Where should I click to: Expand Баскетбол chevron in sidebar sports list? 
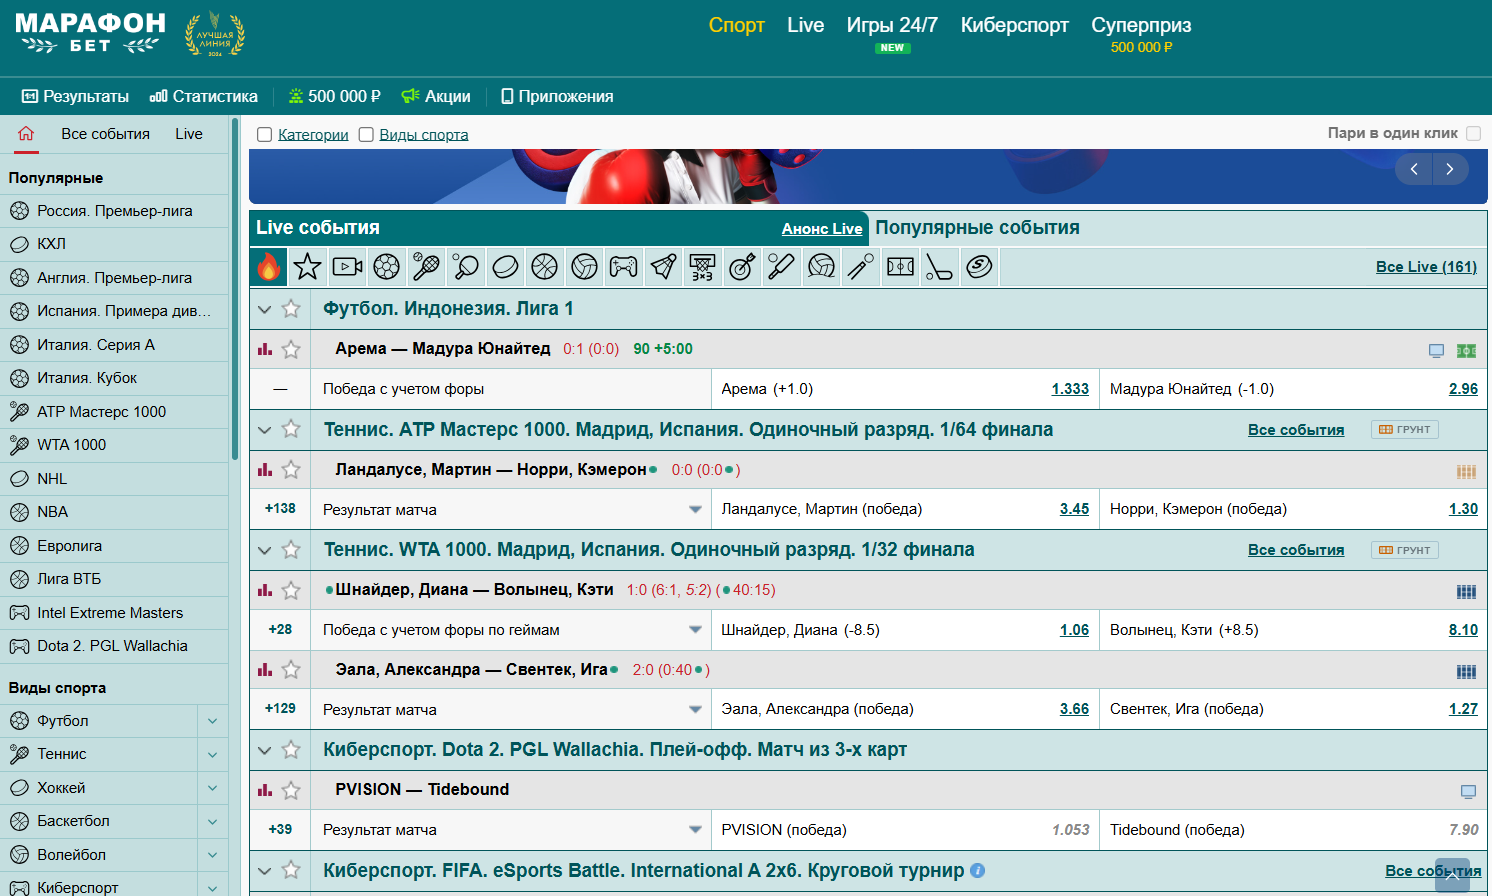click(x=212, y=821)
